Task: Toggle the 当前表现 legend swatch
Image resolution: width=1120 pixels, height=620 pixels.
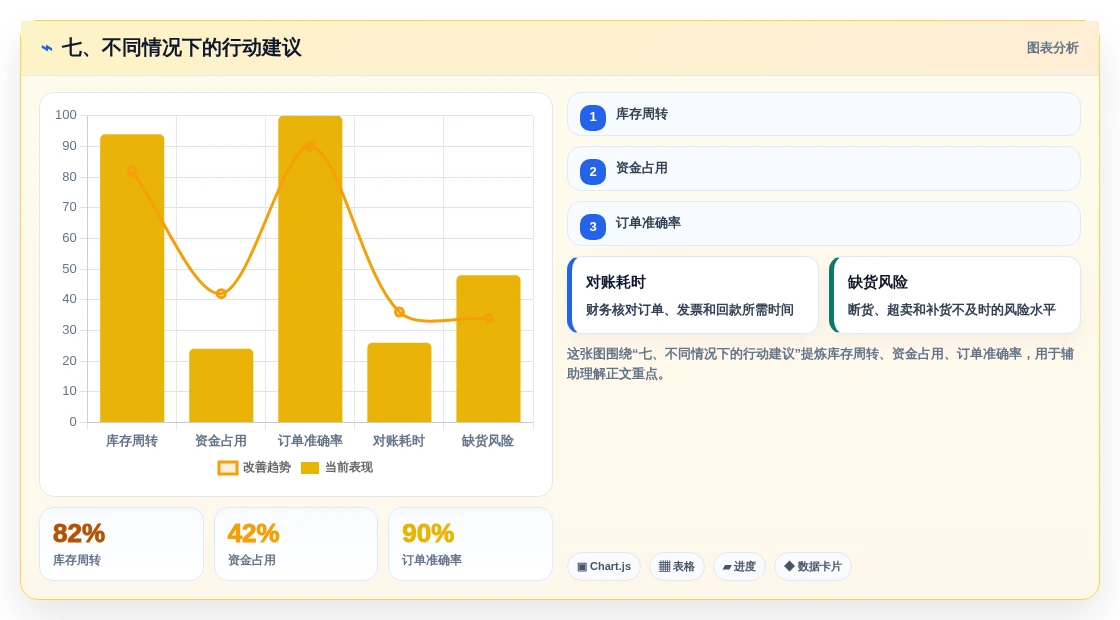Action: point(309,468)
